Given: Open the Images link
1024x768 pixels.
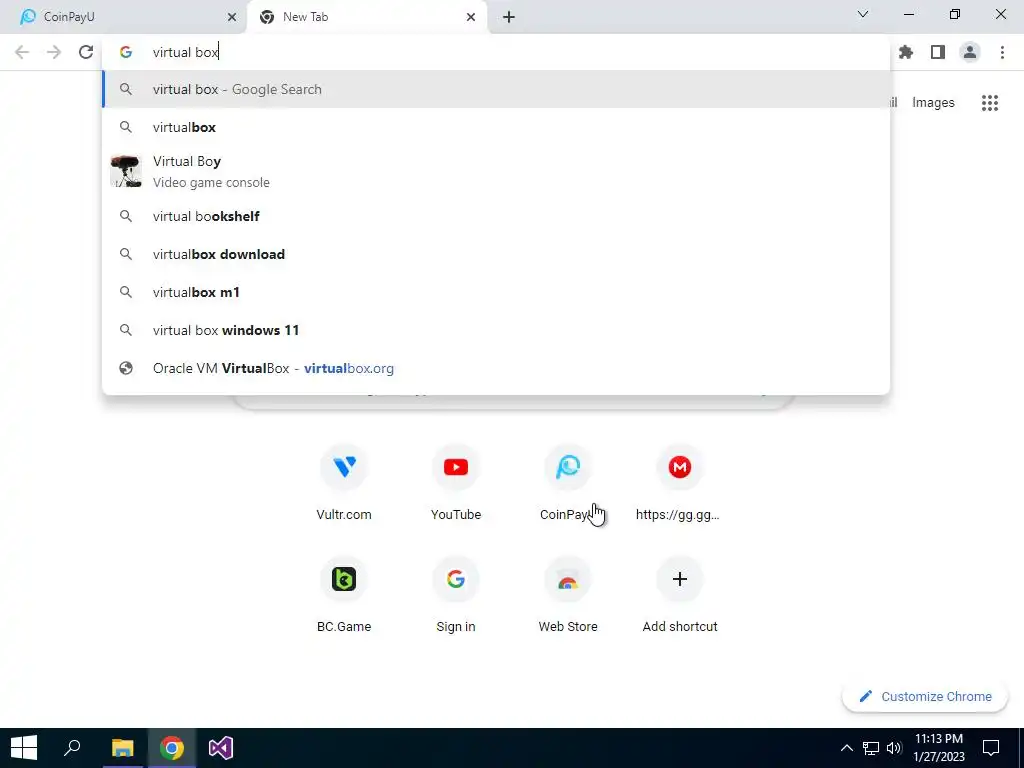Looking at the screenshot, I should (x=933, y=103).
